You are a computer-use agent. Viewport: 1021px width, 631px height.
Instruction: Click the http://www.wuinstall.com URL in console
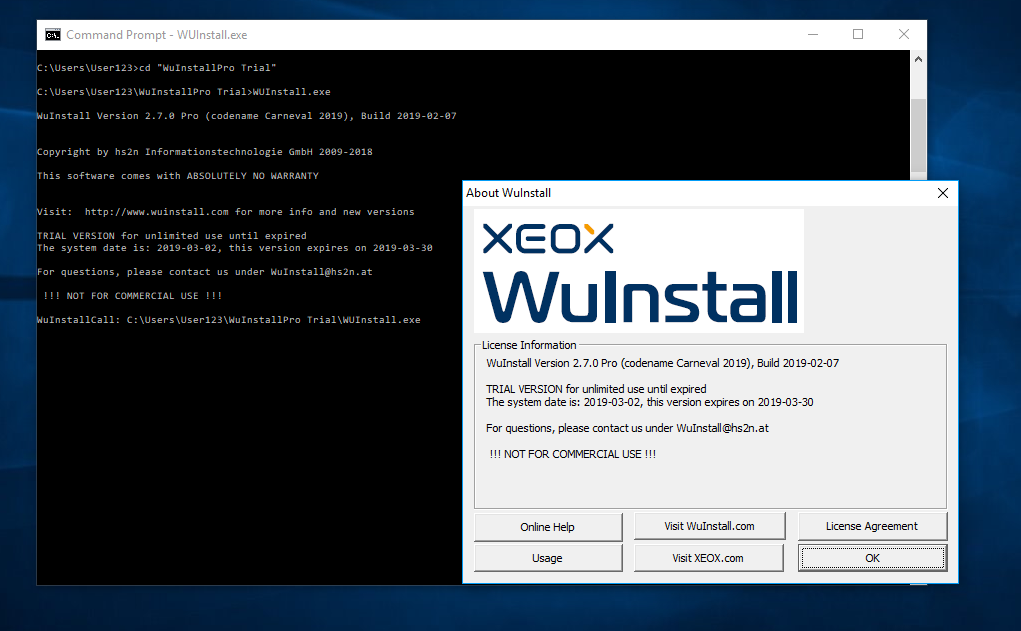click(157, 212)
